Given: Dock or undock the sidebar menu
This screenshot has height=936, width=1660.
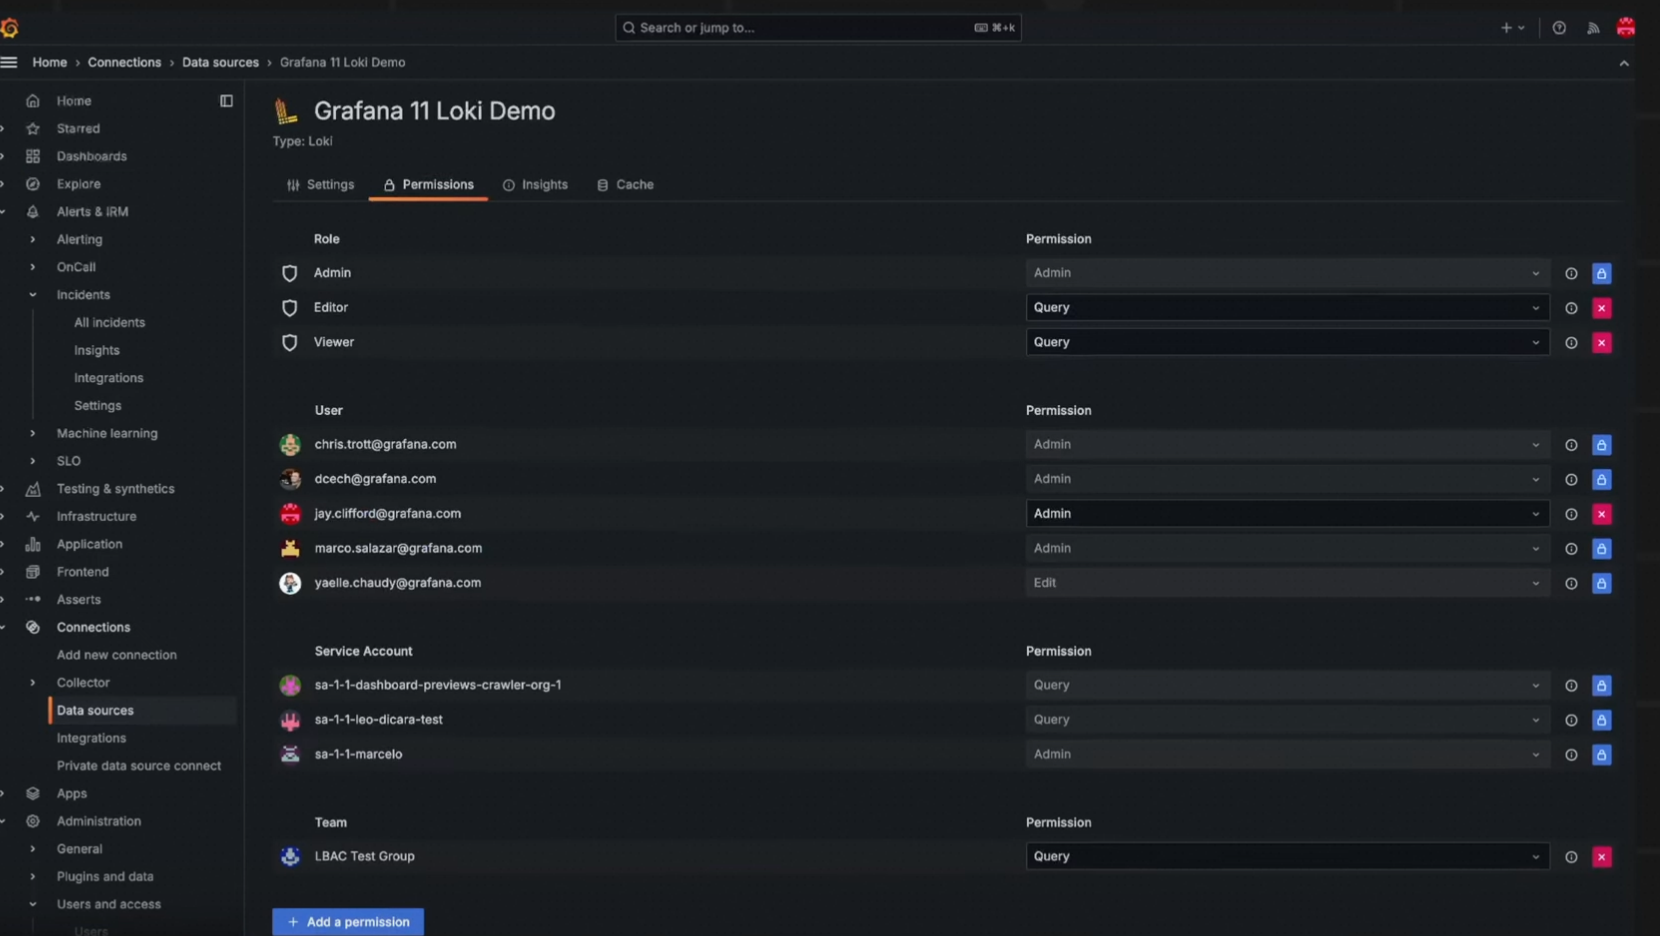Looking at the screenshot, I should pos(227,101).
